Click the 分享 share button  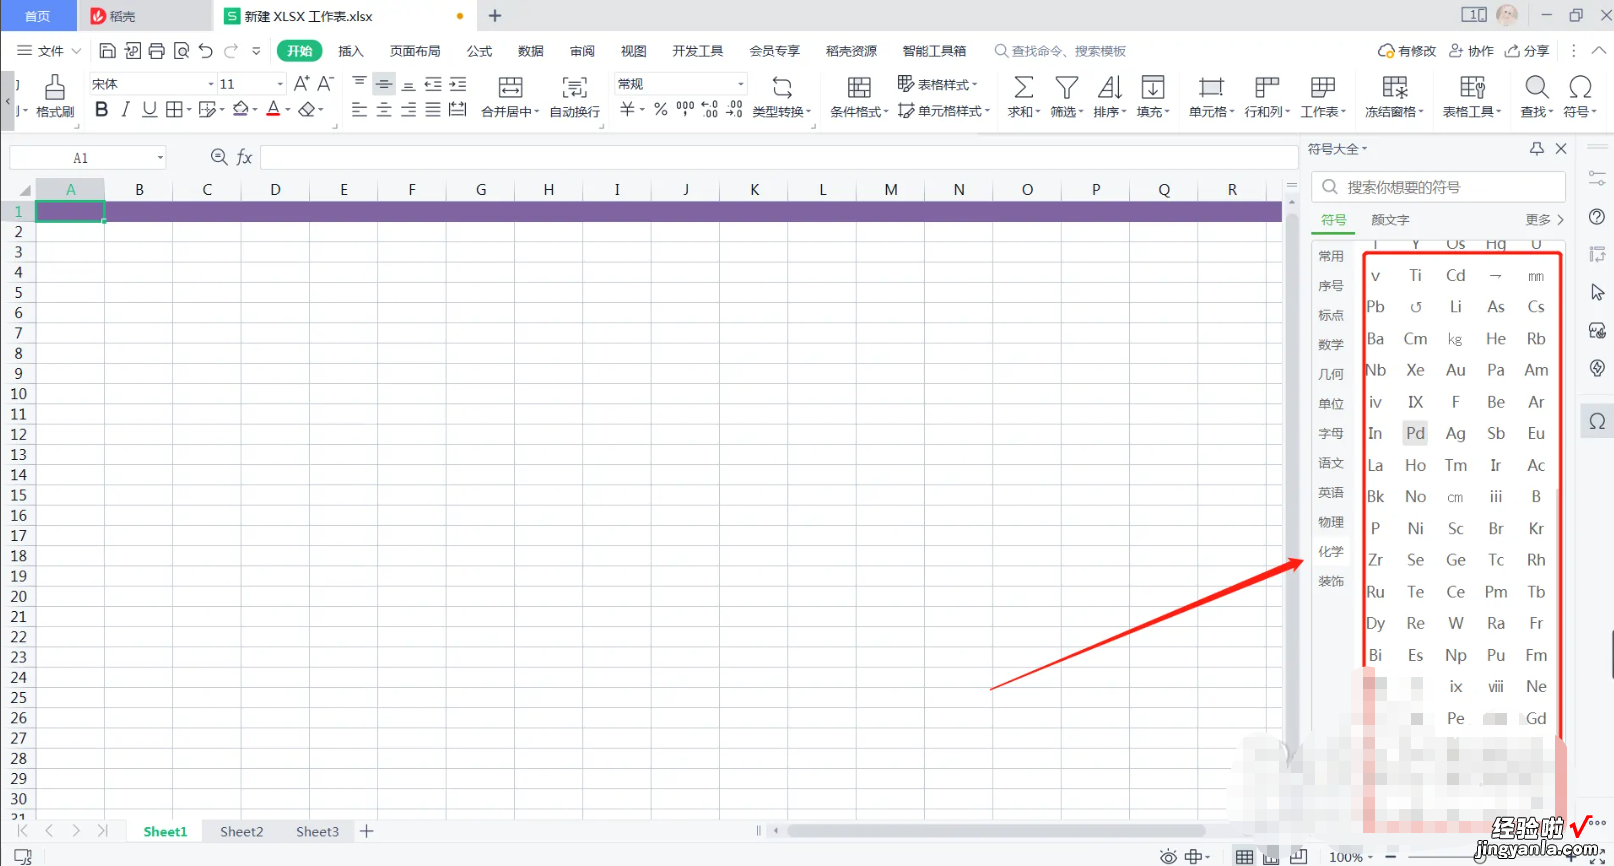pos(1528,51)
